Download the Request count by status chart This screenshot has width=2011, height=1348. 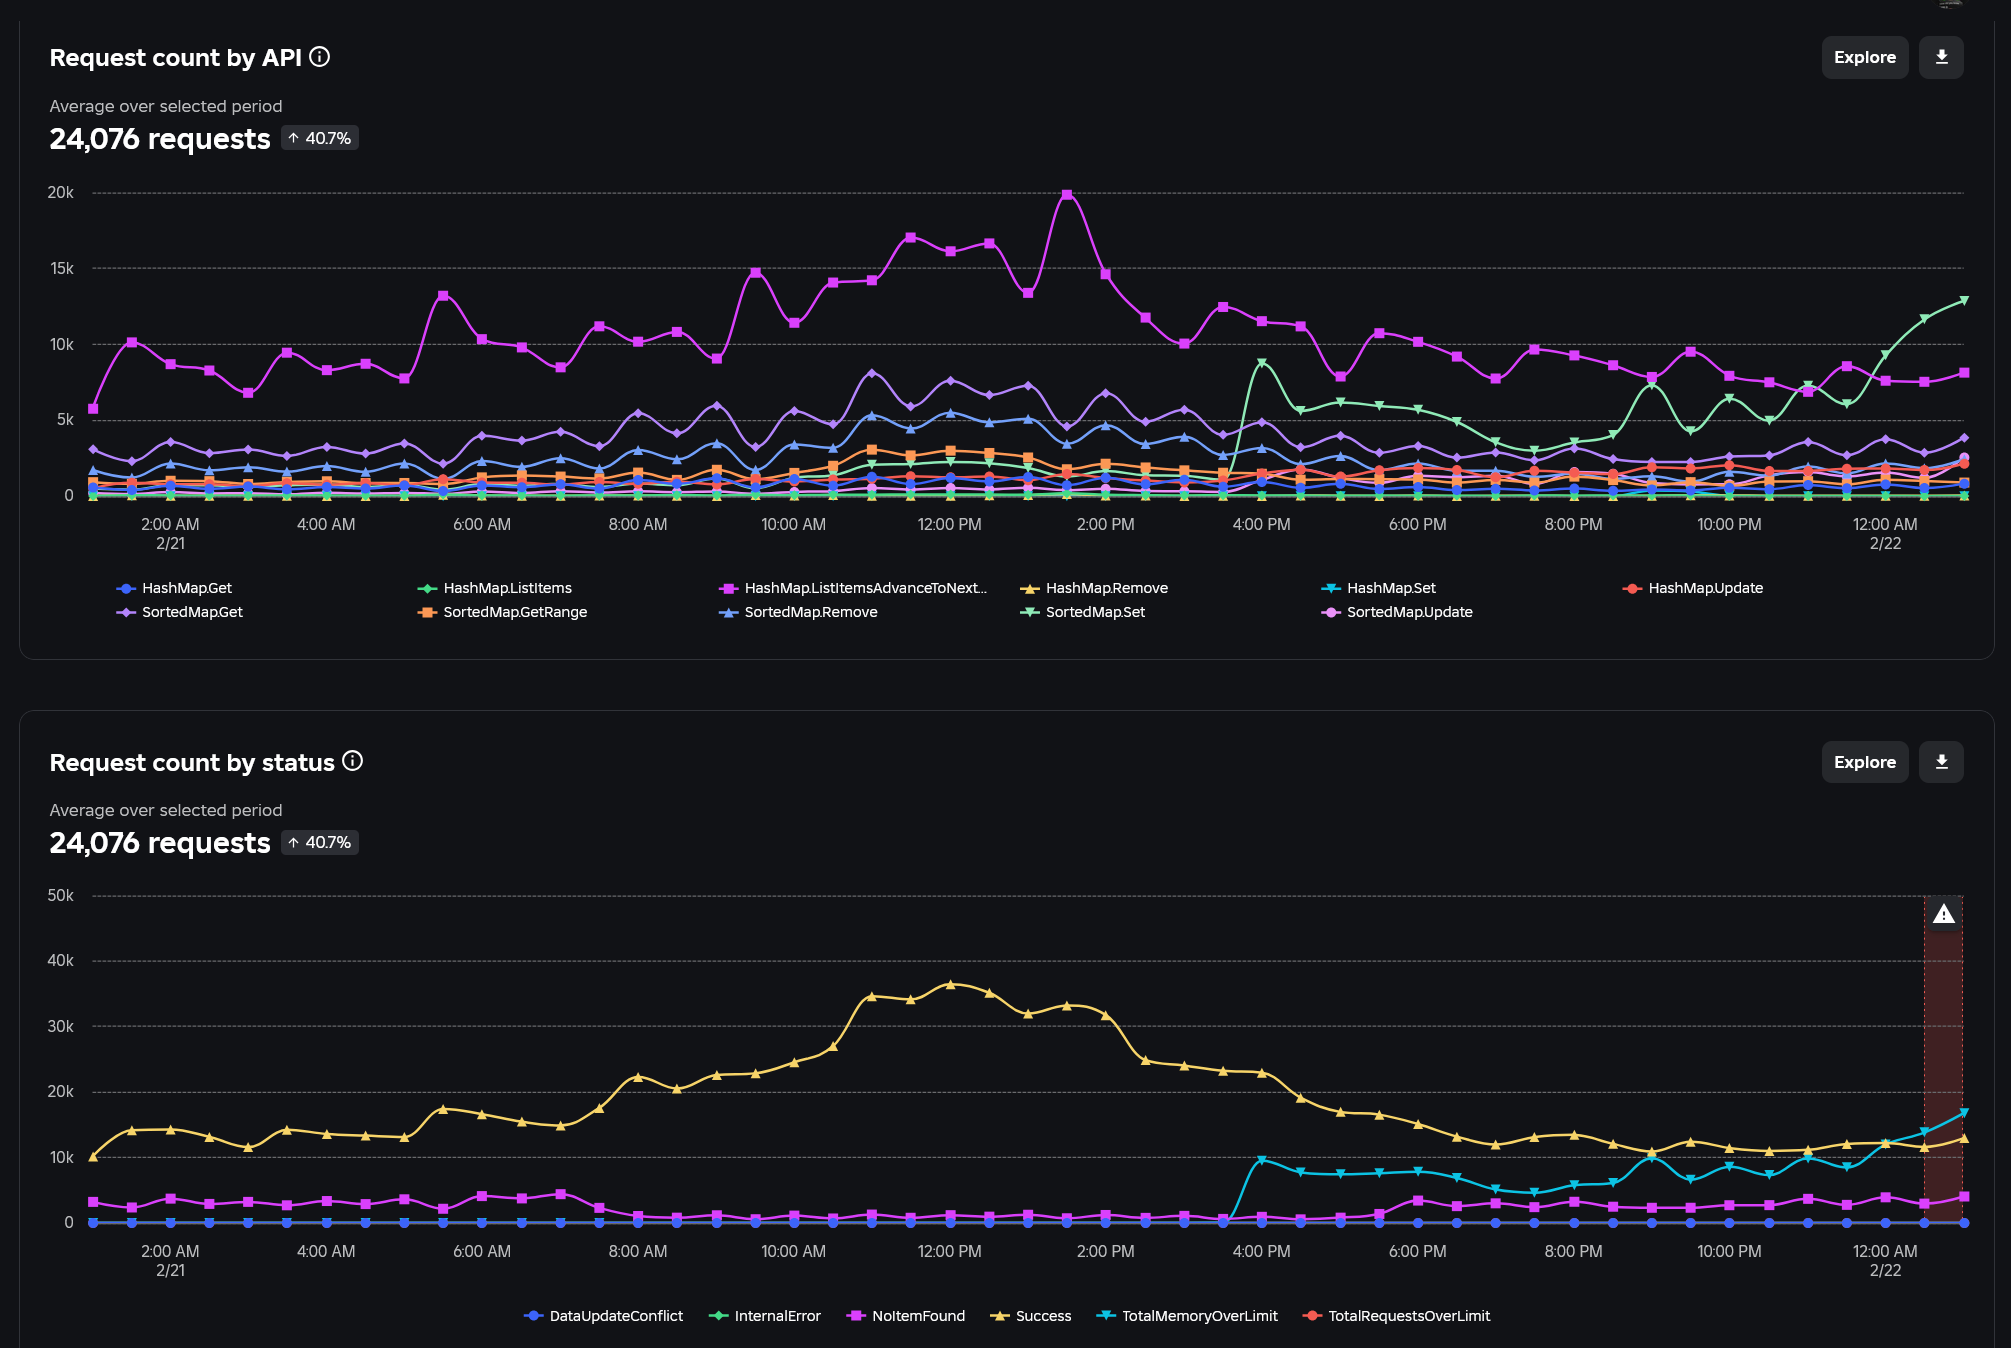tap(1941, 762)
